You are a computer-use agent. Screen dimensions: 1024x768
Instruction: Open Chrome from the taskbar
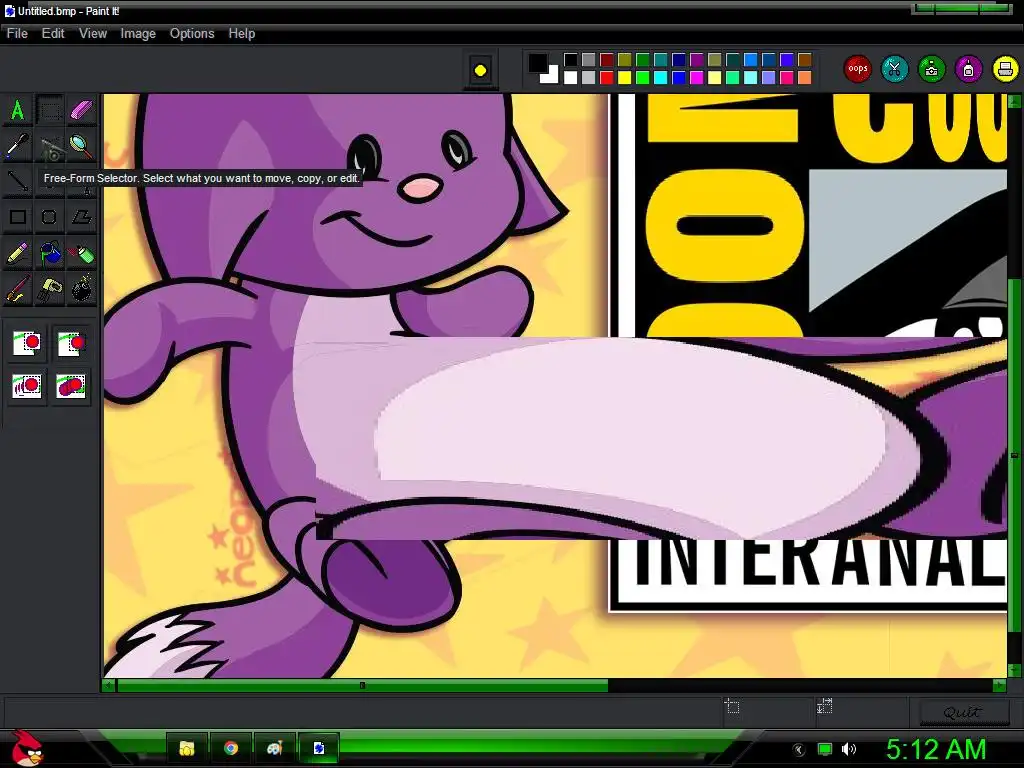click(231, 748)
